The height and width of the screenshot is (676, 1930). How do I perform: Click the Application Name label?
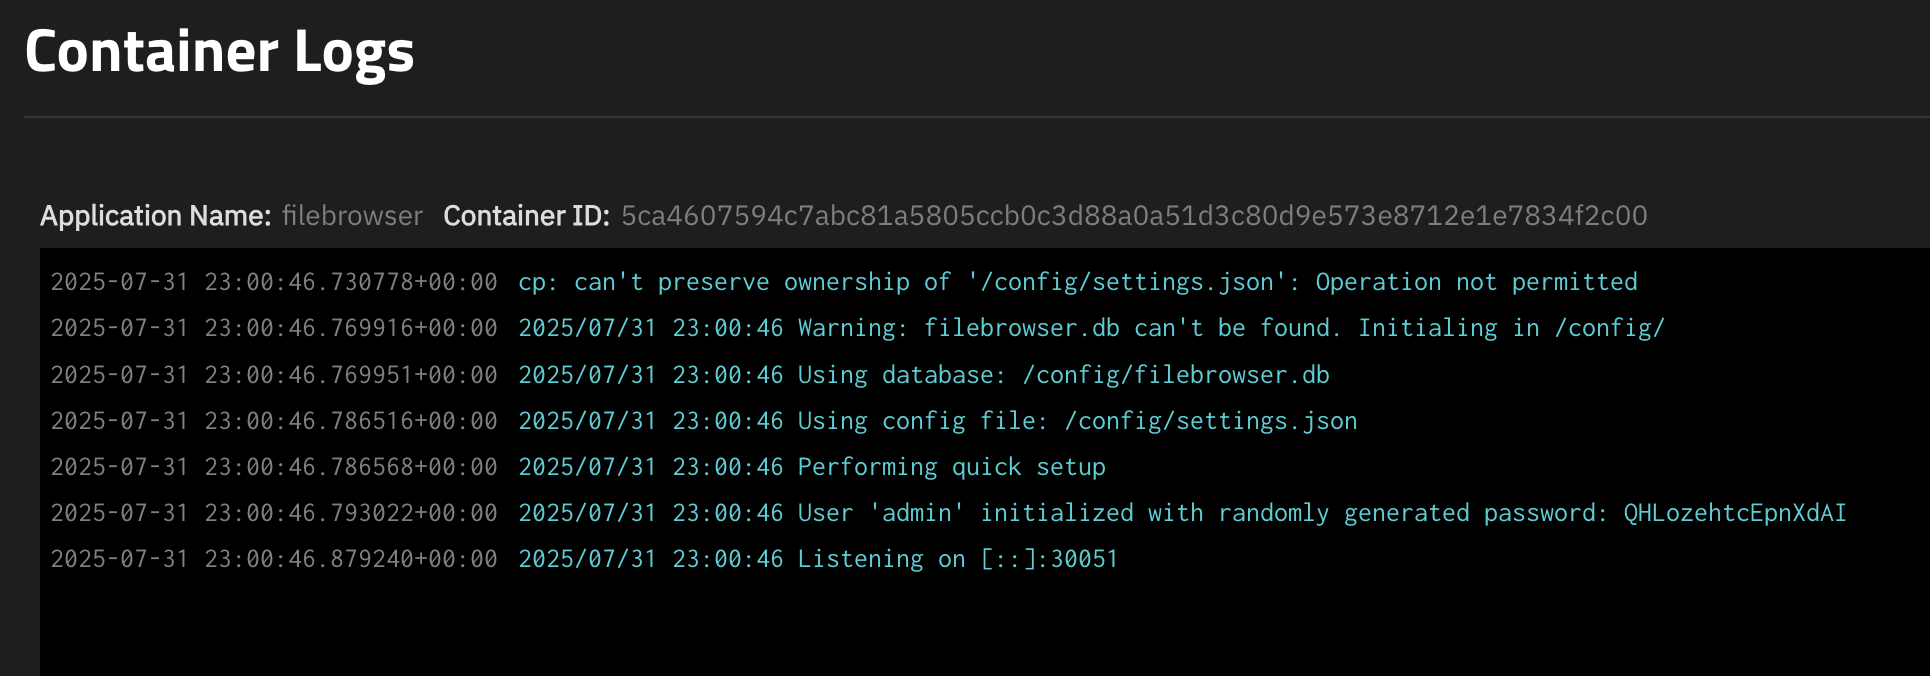155,216
